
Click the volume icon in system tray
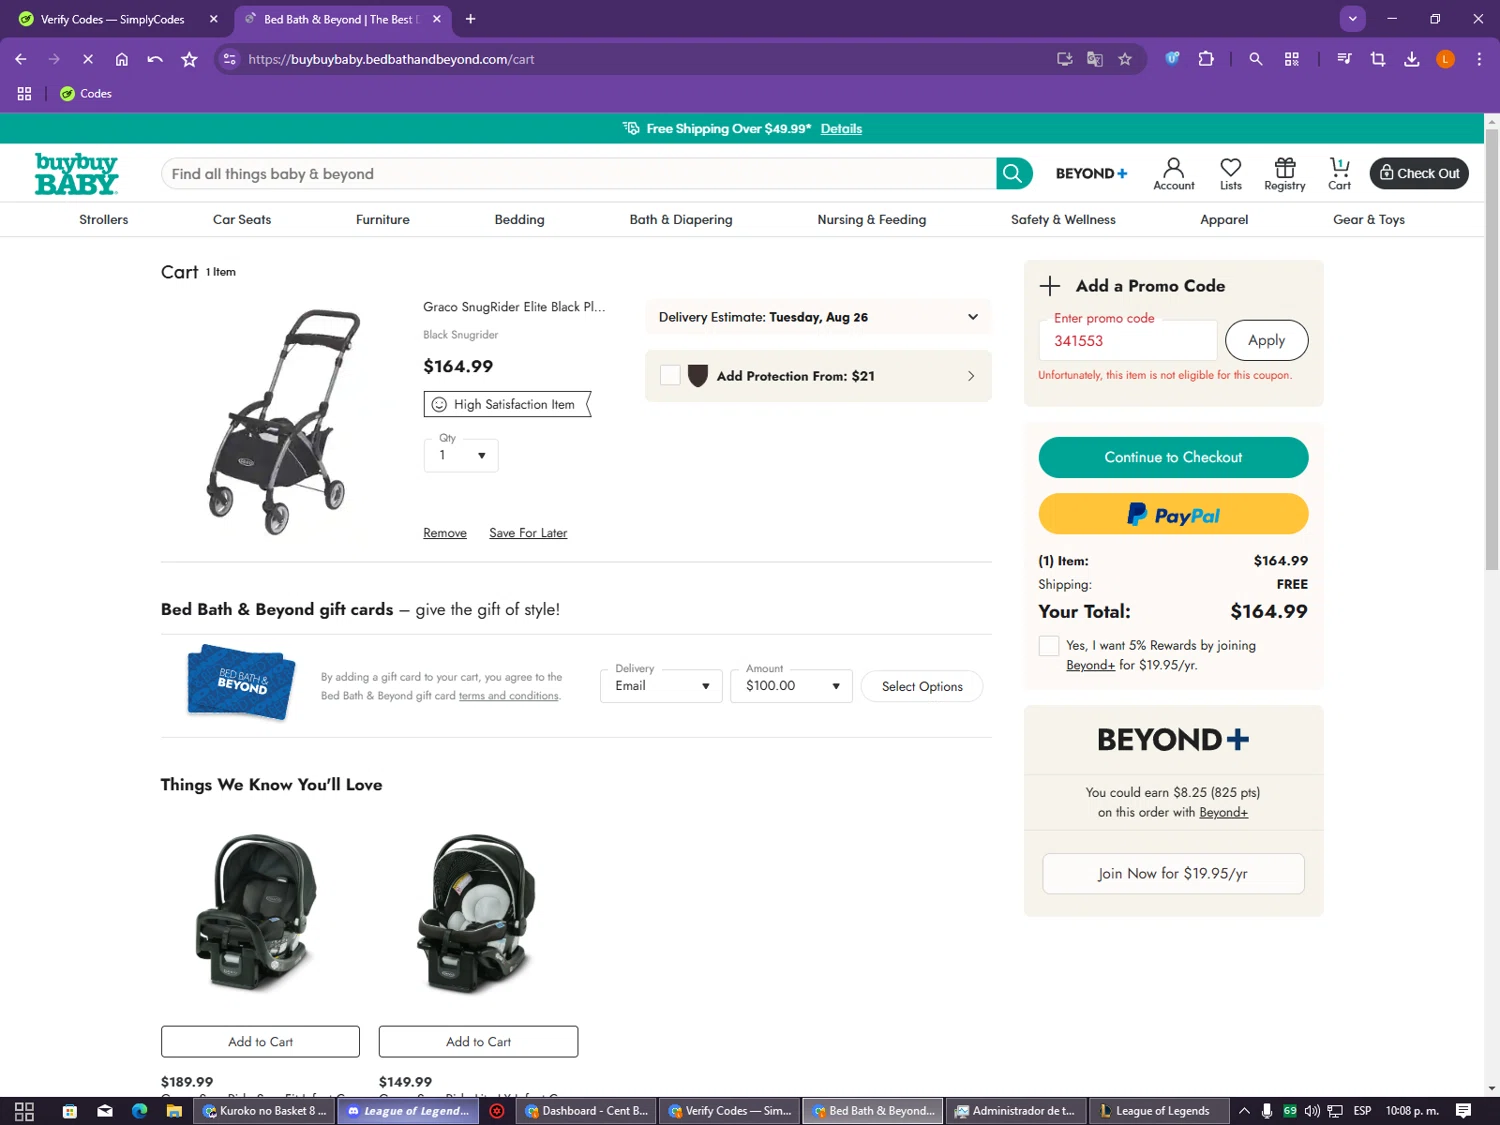pos(1312,1111)
